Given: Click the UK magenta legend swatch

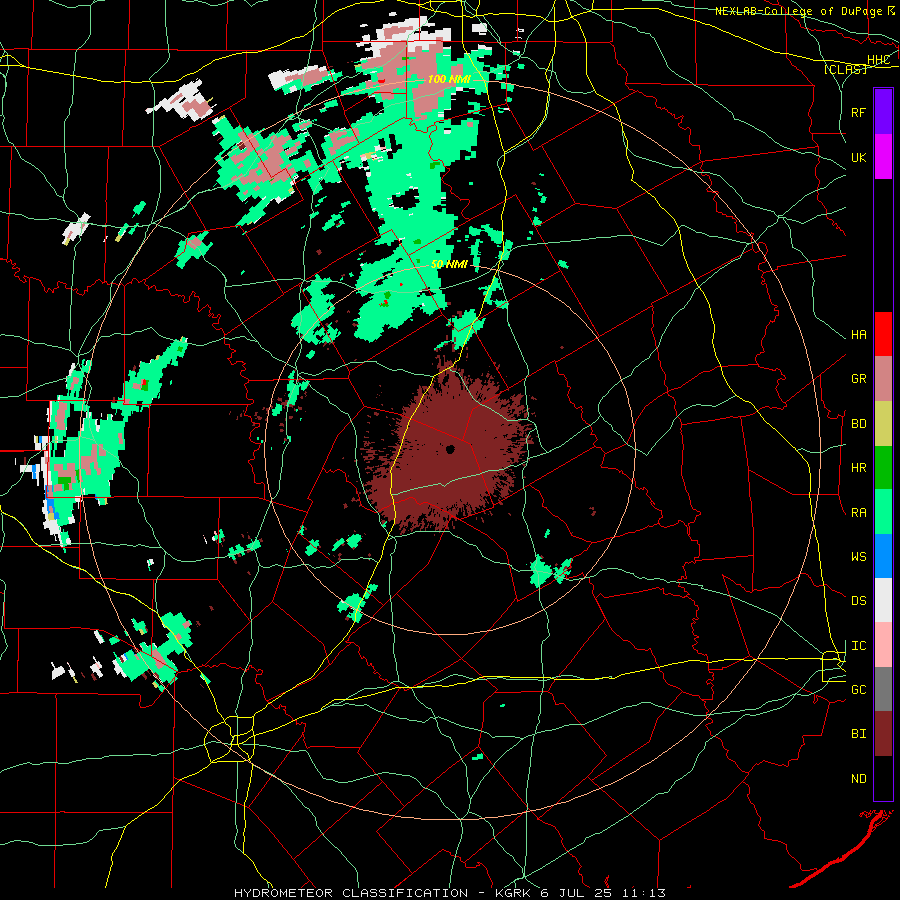Looking at the screenshot, I should click(883, 157).
